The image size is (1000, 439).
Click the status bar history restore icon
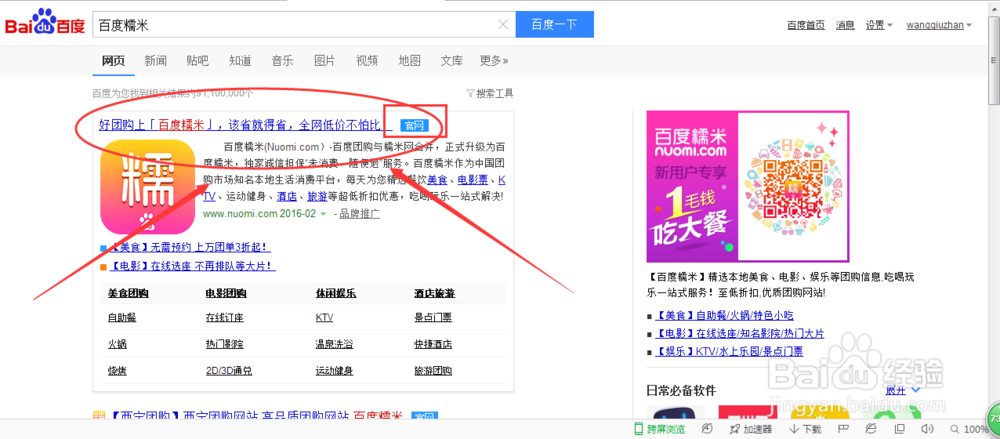click(x=707, y=429)
